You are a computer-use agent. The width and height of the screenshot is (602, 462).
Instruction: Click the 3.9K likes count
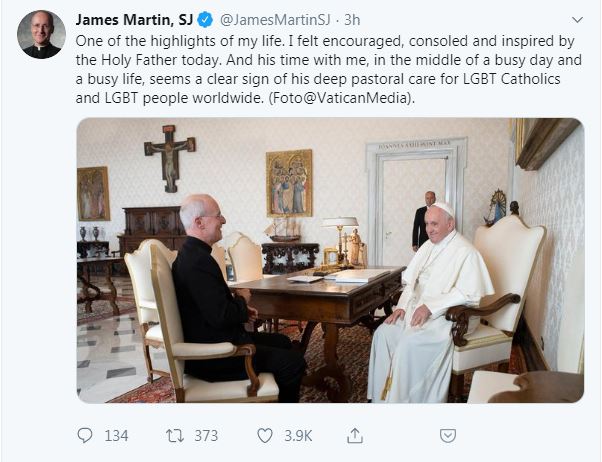click(x=298, y=435)
